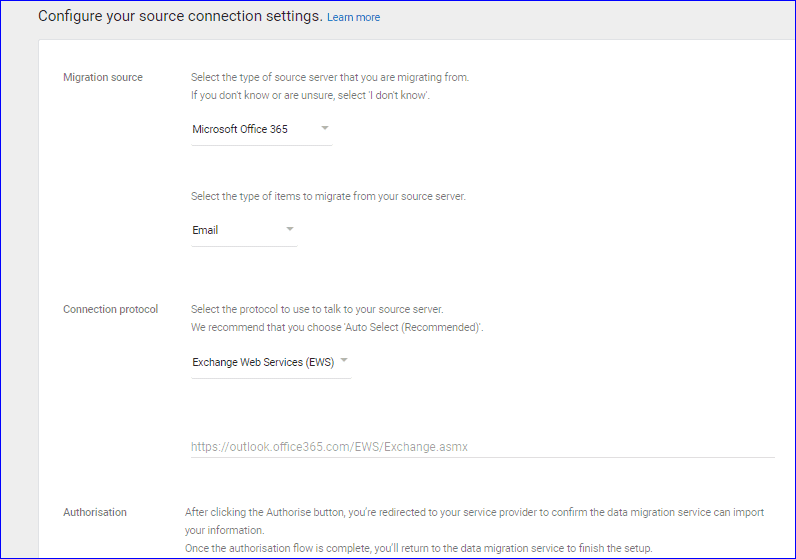796x559 pixels.
Task: Click the Exchange Web Services (EWS) value
Action: 263,362
